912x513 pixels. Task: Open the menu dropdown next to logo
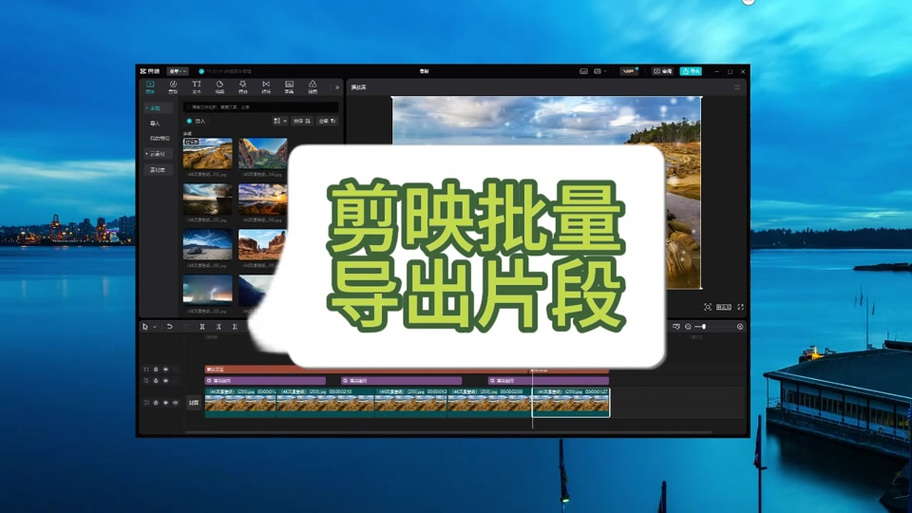pos(177,71)
